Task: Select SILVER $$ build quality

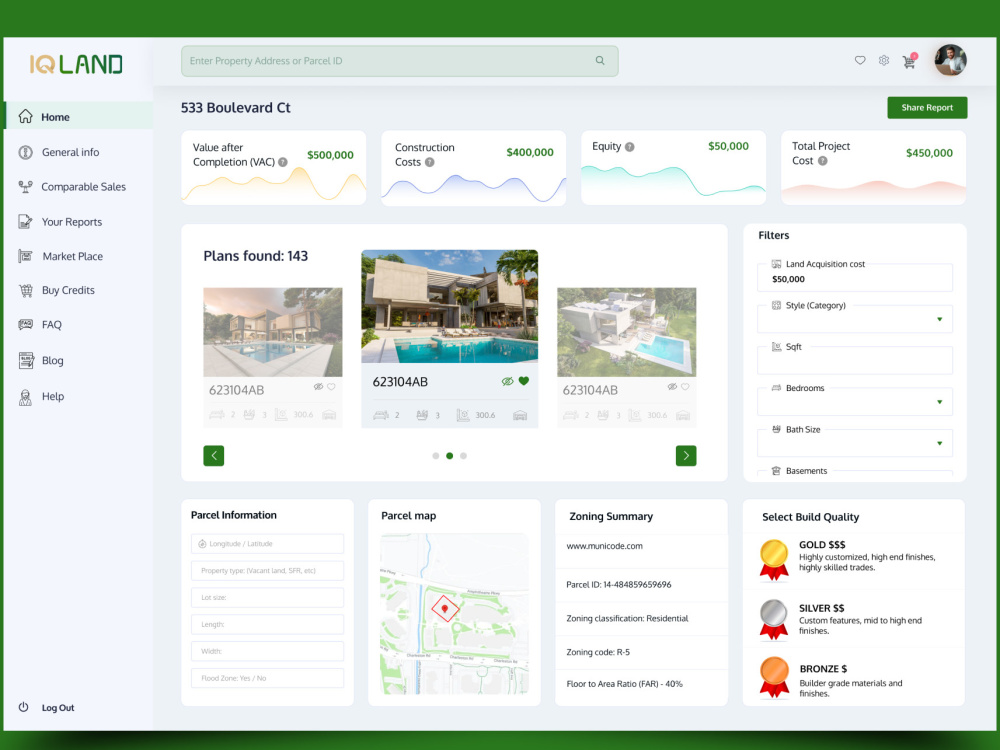Action: tap(855, 619)
